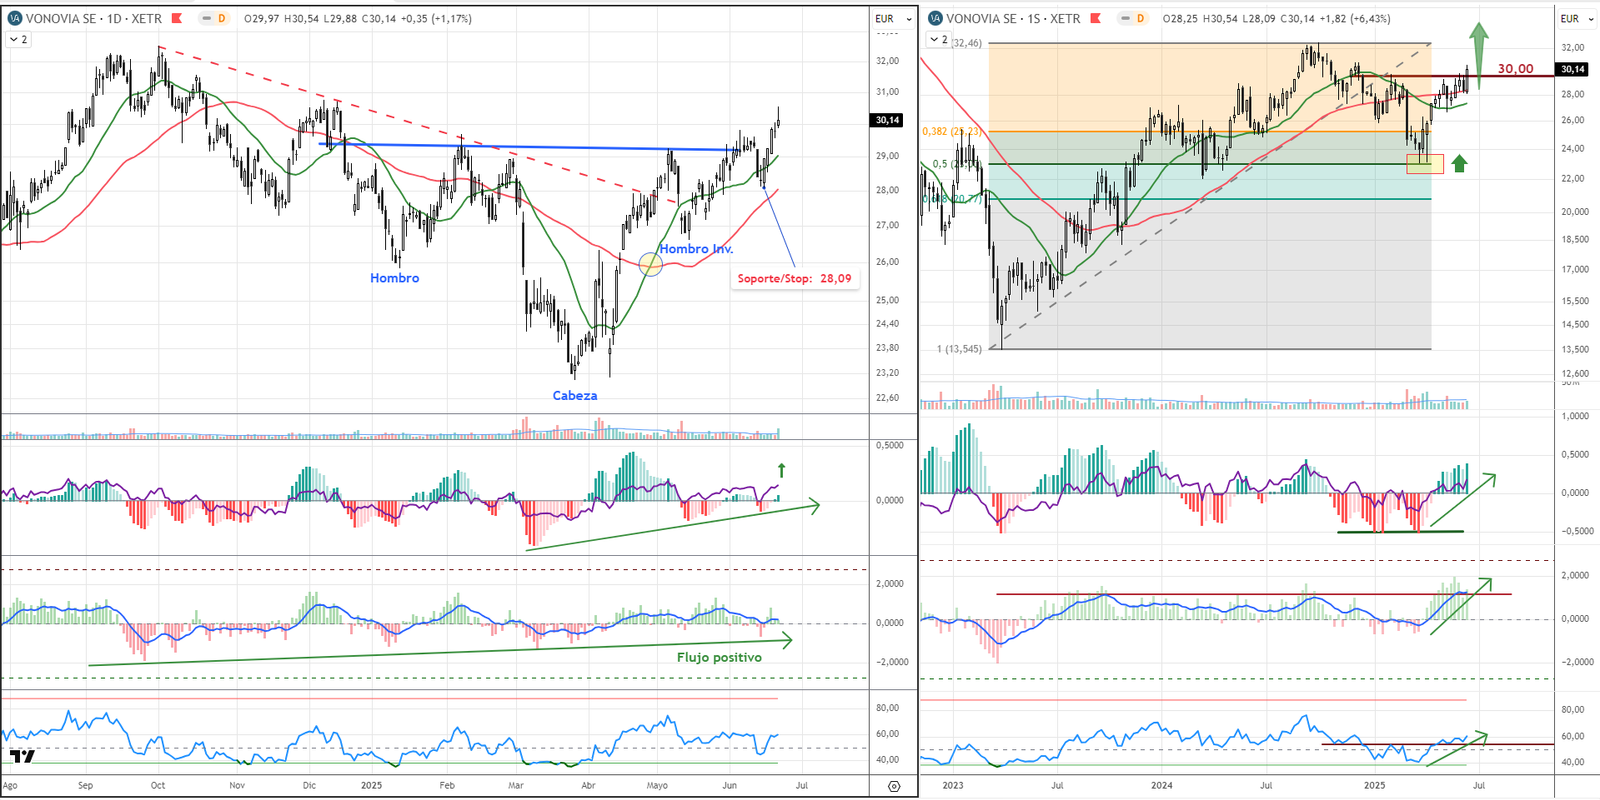This screenshot has width=1600, height=800.
Task: Collapse the indicator legend on the 1S chart
Action: coord(938,39)
